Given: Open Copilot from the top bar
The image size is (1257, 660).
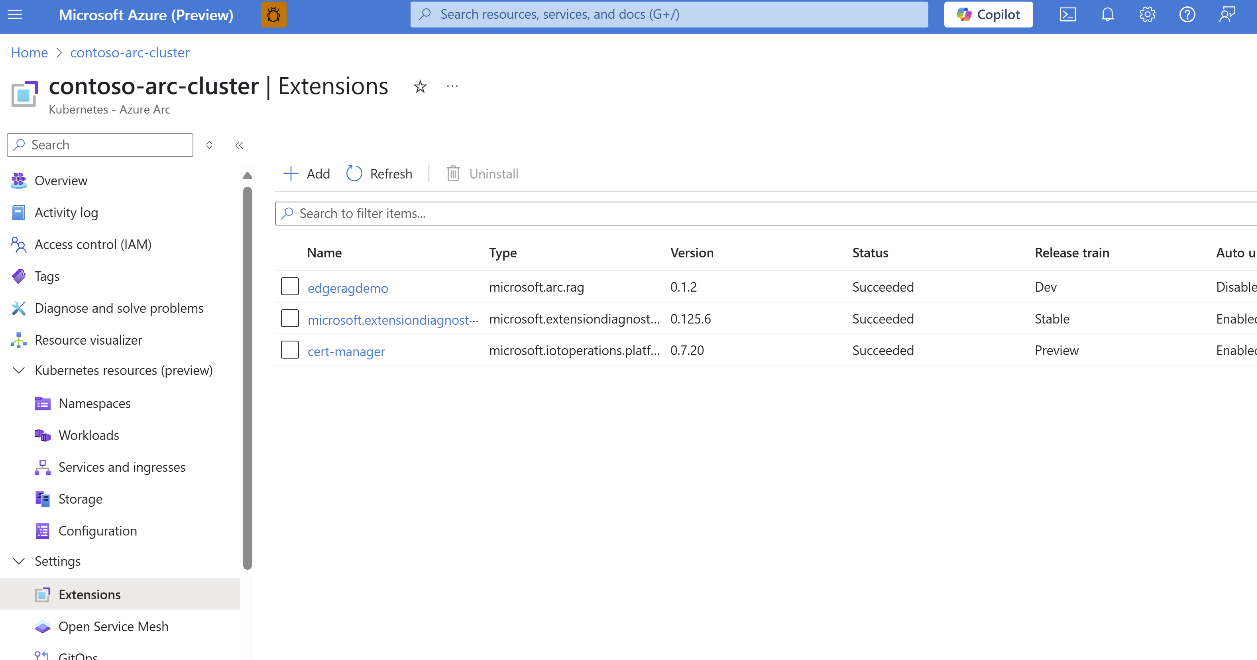Looking at the screenshot, I should coord(989,15).
